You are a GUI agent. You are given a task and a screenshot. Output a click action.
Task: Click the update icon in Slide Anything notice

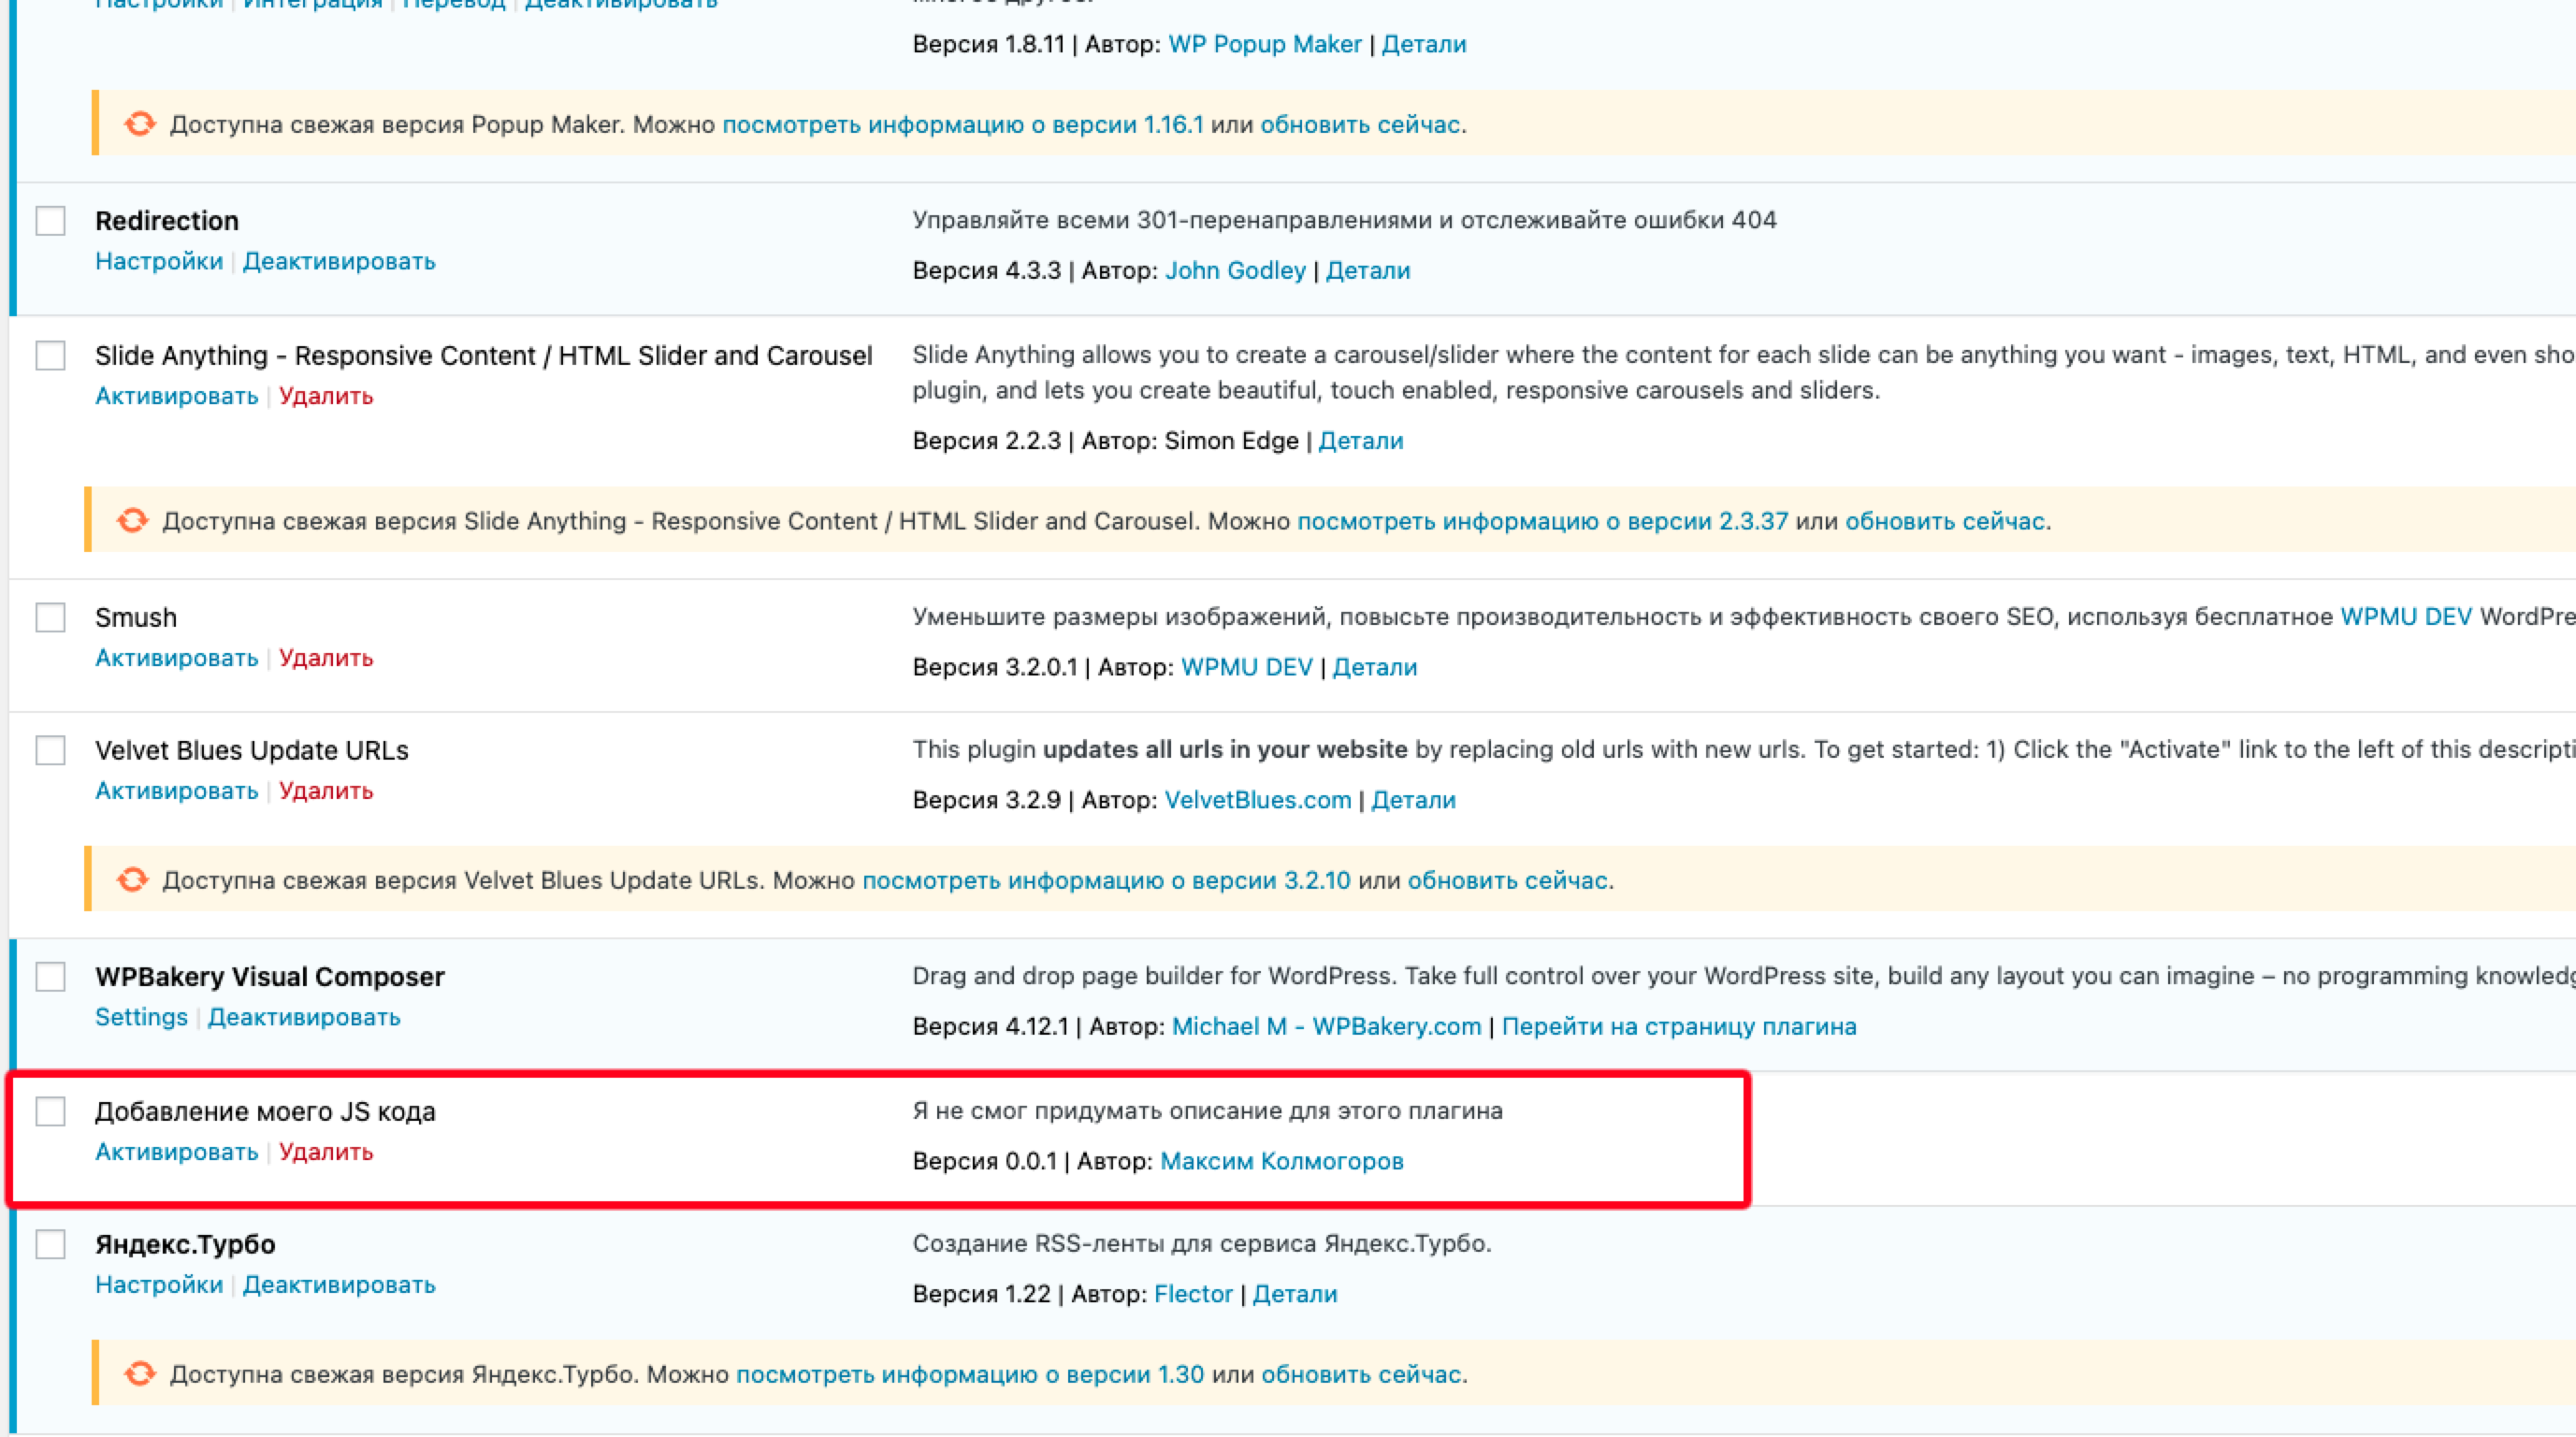pos(132,521)
